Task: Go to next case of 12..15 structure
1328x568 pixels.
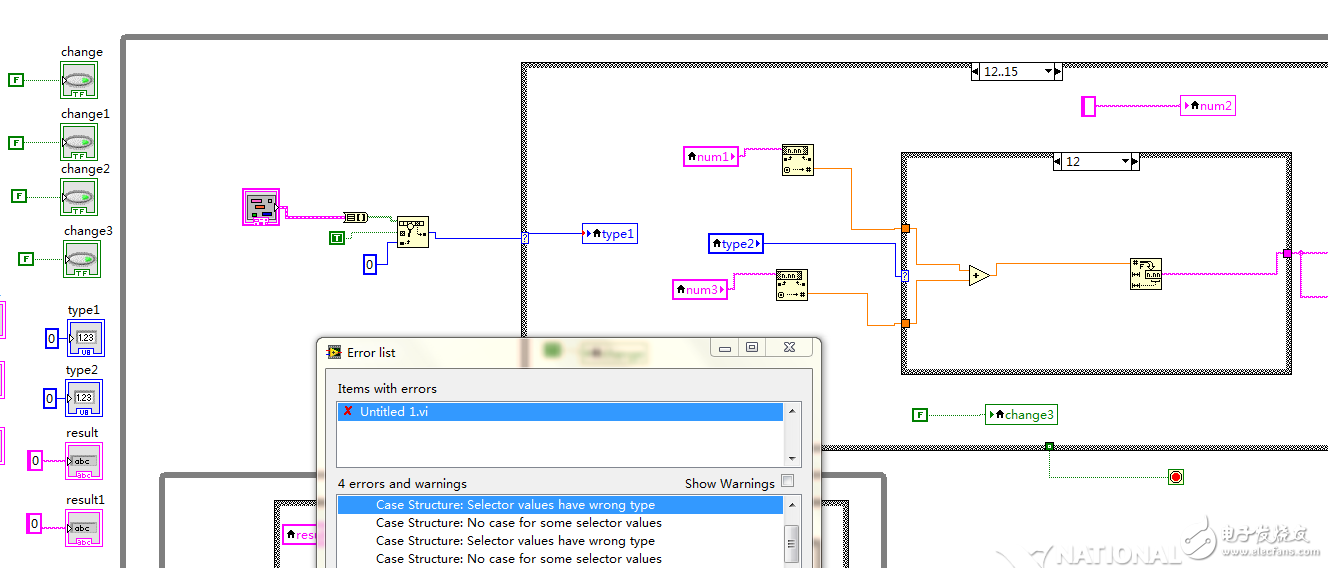Action: 1058,71
